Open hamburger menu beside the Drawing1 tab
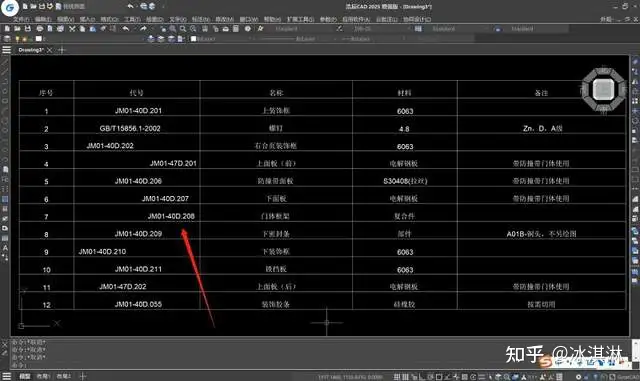This screenshot has height=381, width=640. click(7, 50)
